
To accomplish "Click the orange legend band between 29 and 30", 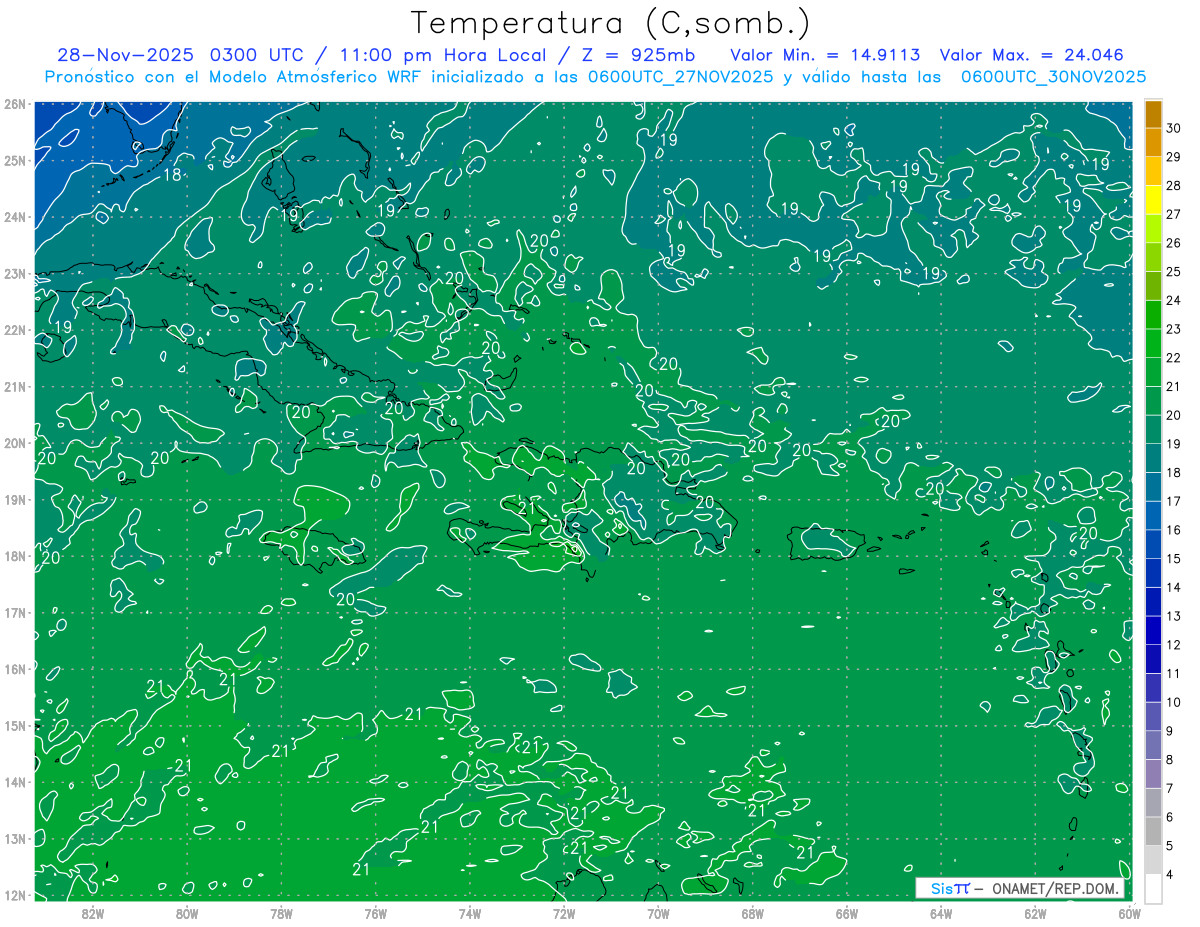I will point(1153,143).
